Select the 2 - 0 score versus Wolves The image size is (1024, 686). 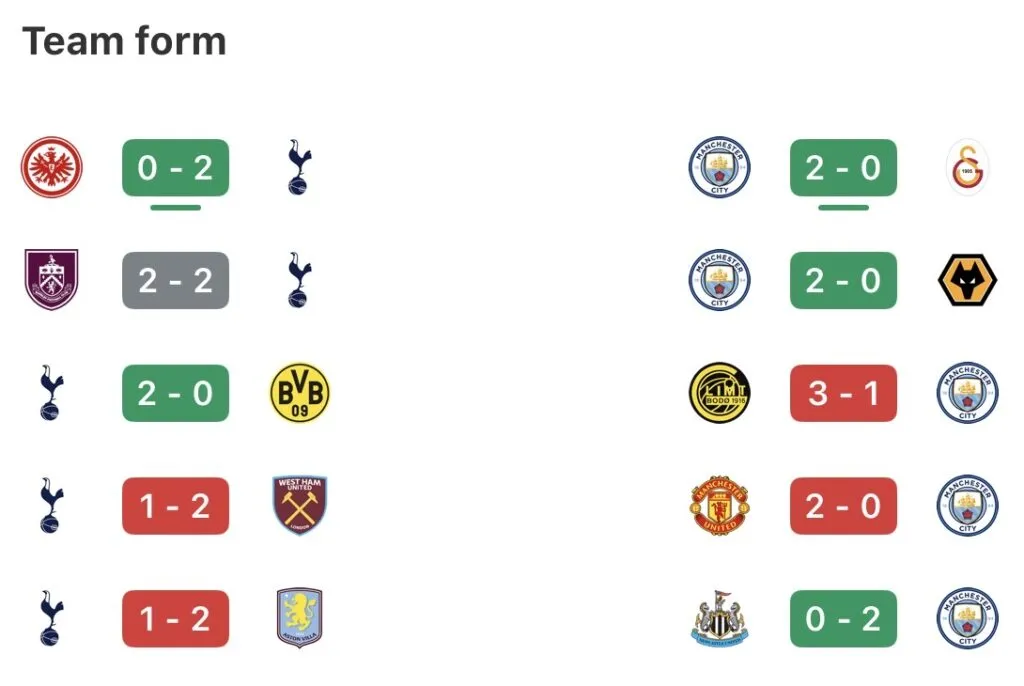click(x=843, y=280)
